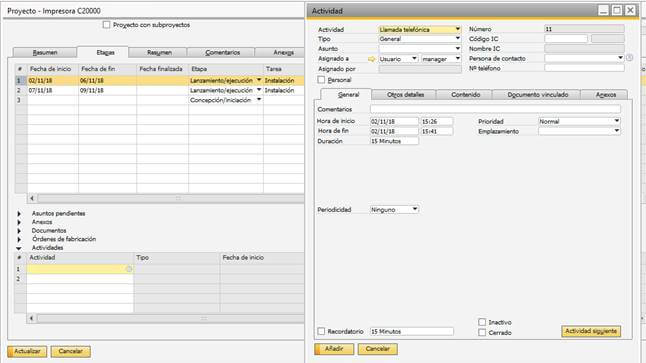Click Cancelar in the Proyecto window
The width and height of the screenshot is (646, 363).
(x=70, y=351)
